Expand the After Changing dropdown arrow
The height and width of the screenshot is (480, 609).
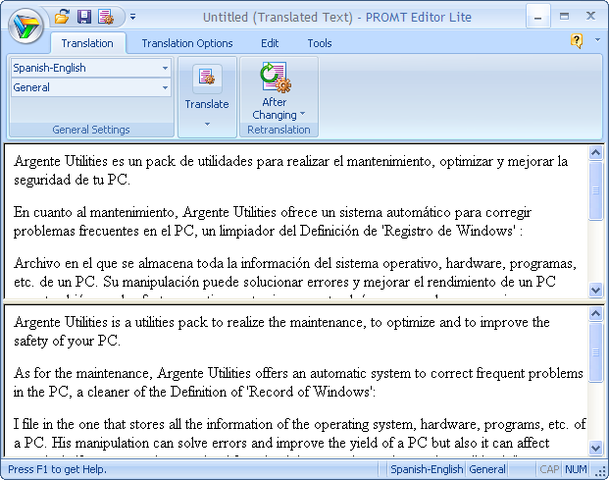coord(303,114)
